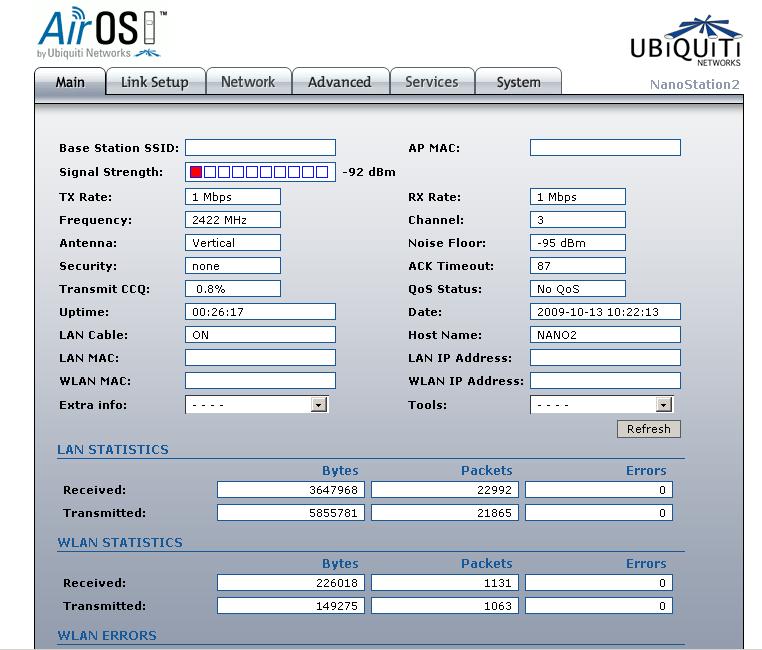Click the WLAN transmitted packets value 1063

(445, 606)
